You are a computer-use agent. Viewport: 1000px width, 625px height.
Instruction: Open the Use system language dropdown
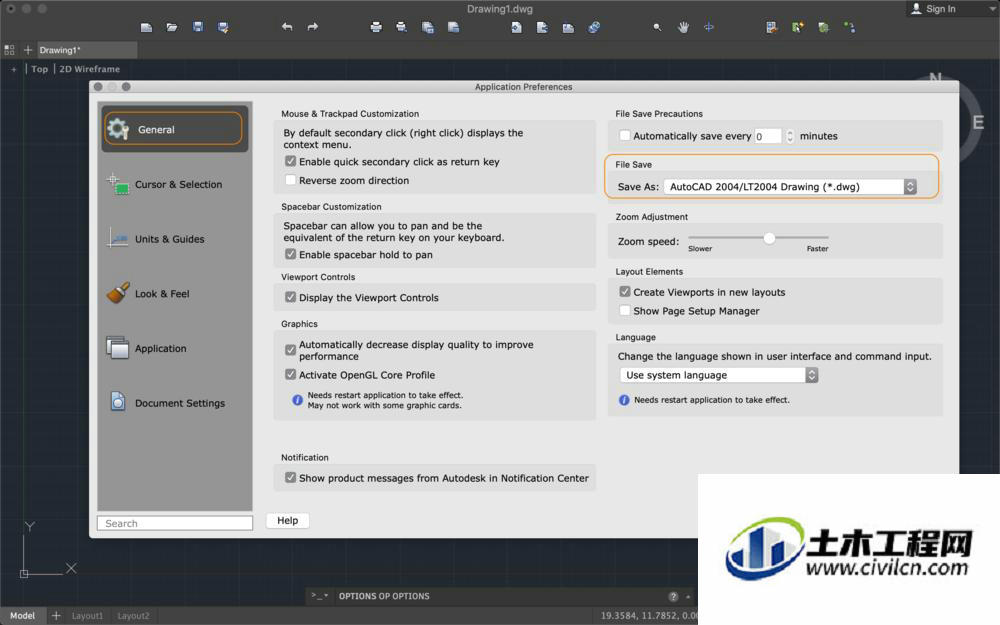click(x=719, y=375)
